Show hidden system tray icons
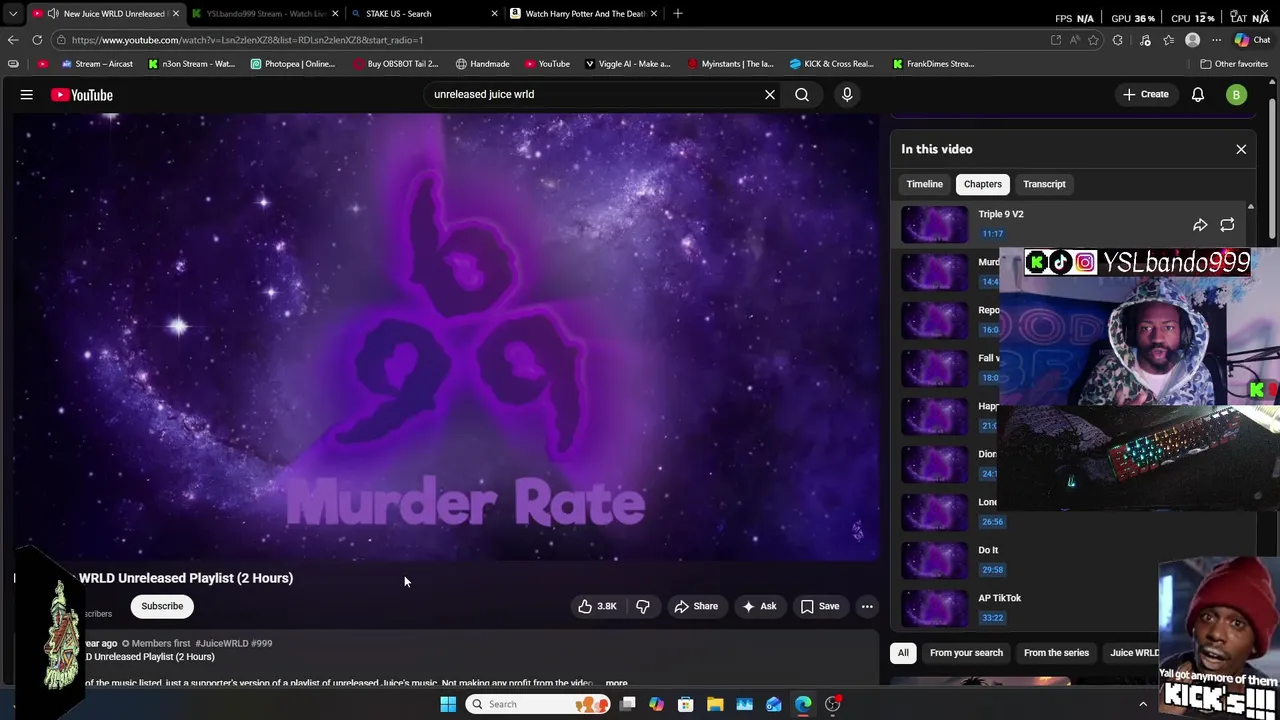This screenshot has height=720, width=1280. coord(1143,704)
